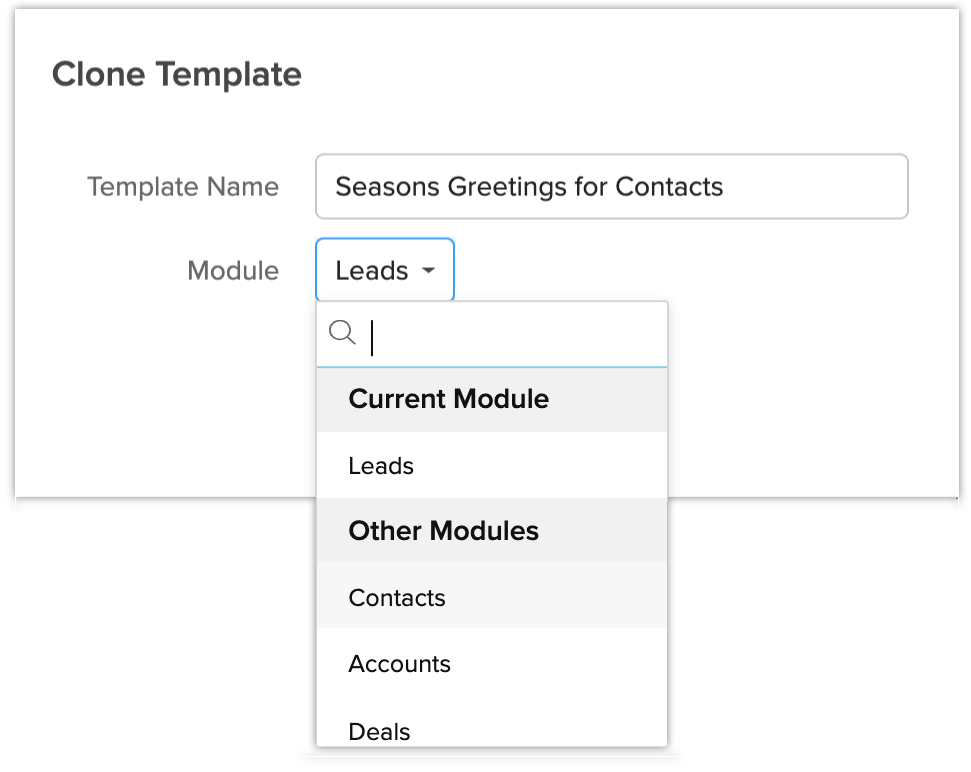Click into the module search box
The width and height of the screenshot is (971, 772).
tap(510, 335)
